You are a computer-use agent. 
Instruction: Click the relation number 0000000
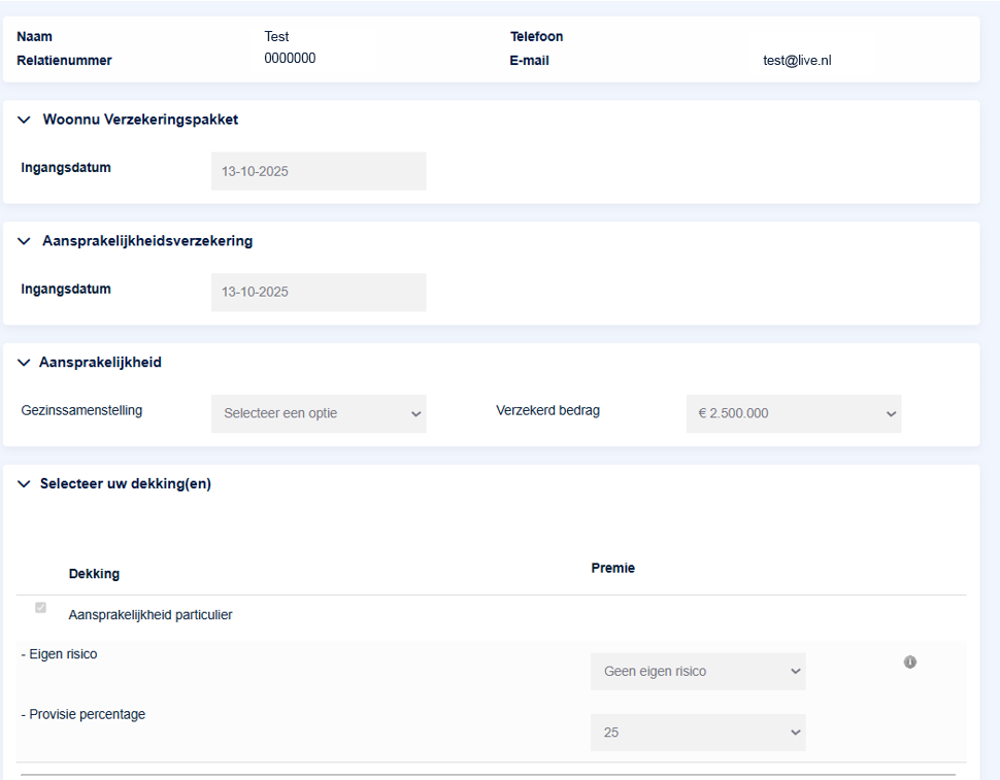290,59
